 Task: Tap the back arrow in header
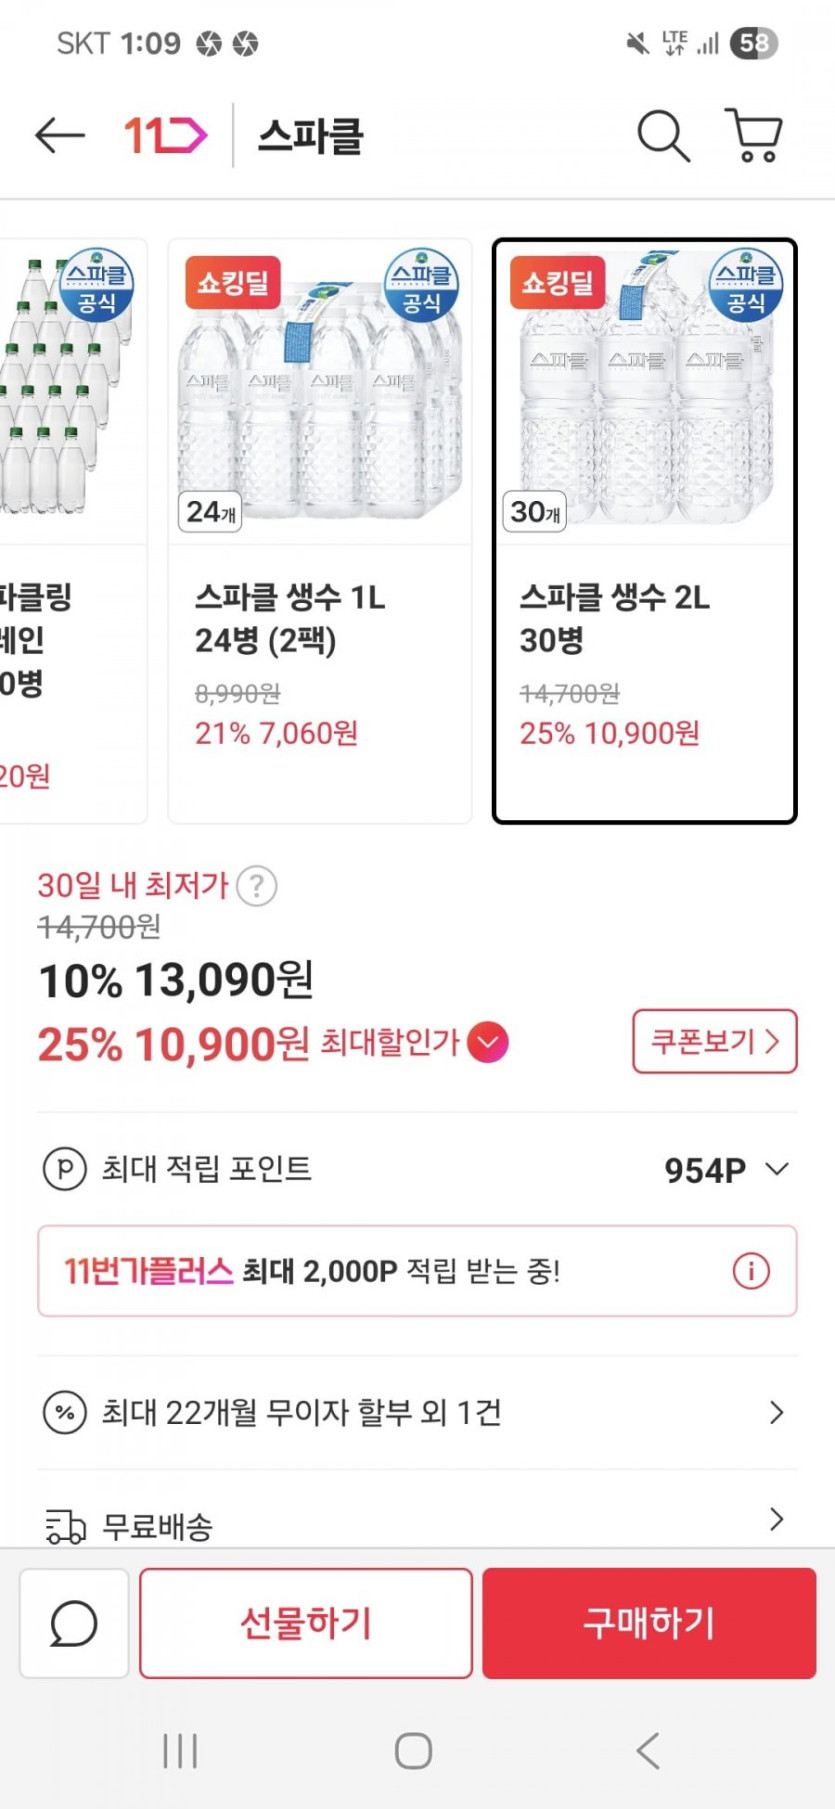click(60, 135)
